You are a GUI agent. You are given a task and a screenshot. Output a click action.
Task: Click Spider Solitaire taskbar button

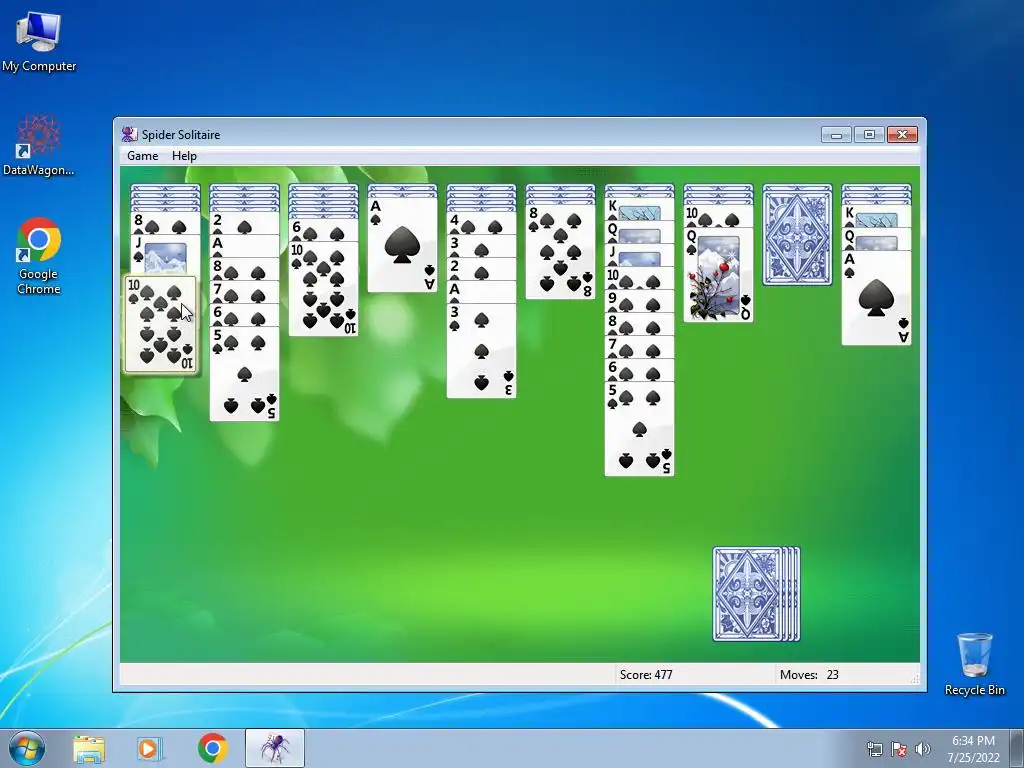pyautogui.click(x=275, y=748)
